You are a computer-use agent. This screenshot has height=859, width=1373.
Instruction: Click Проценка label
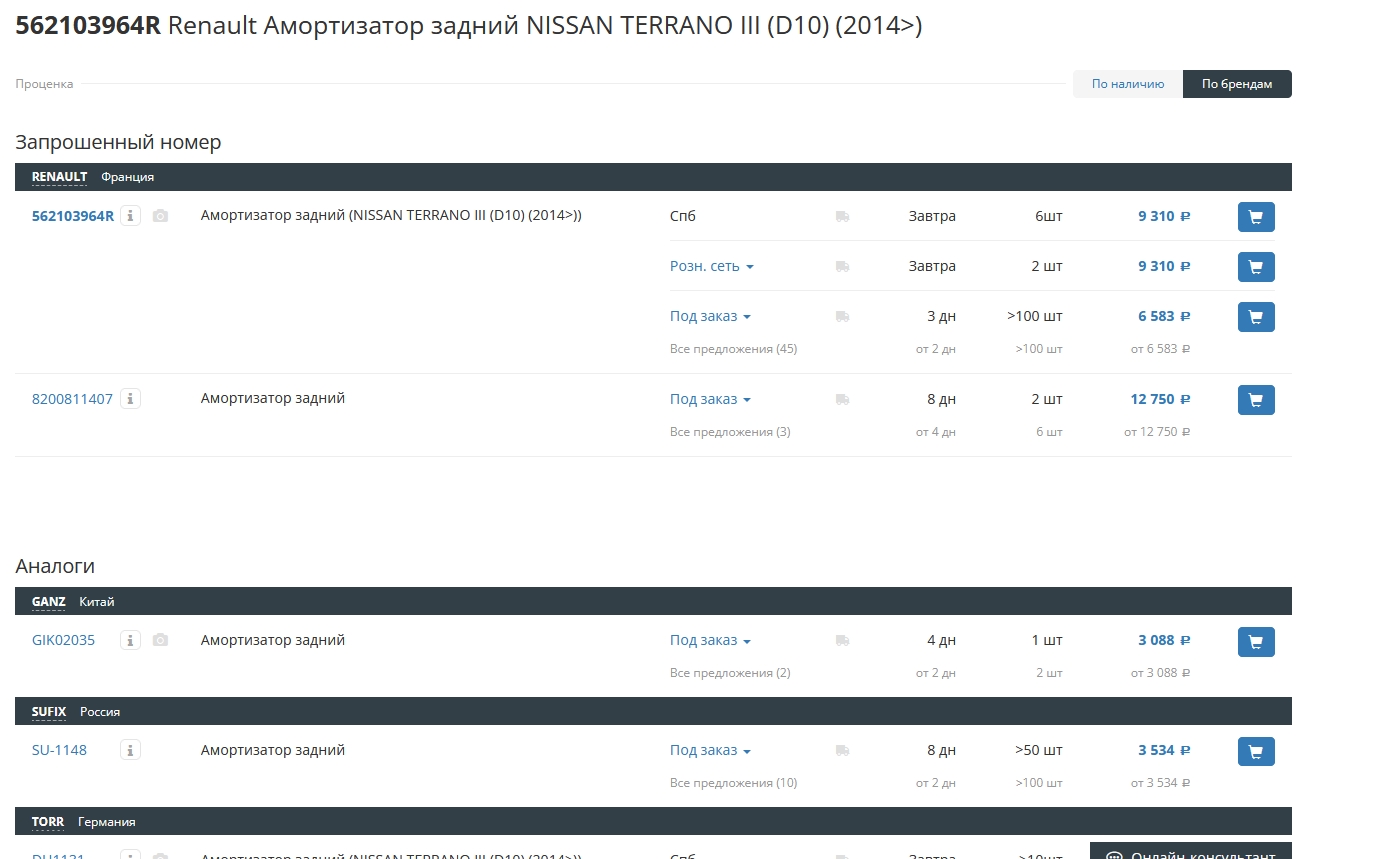[44, 84]
